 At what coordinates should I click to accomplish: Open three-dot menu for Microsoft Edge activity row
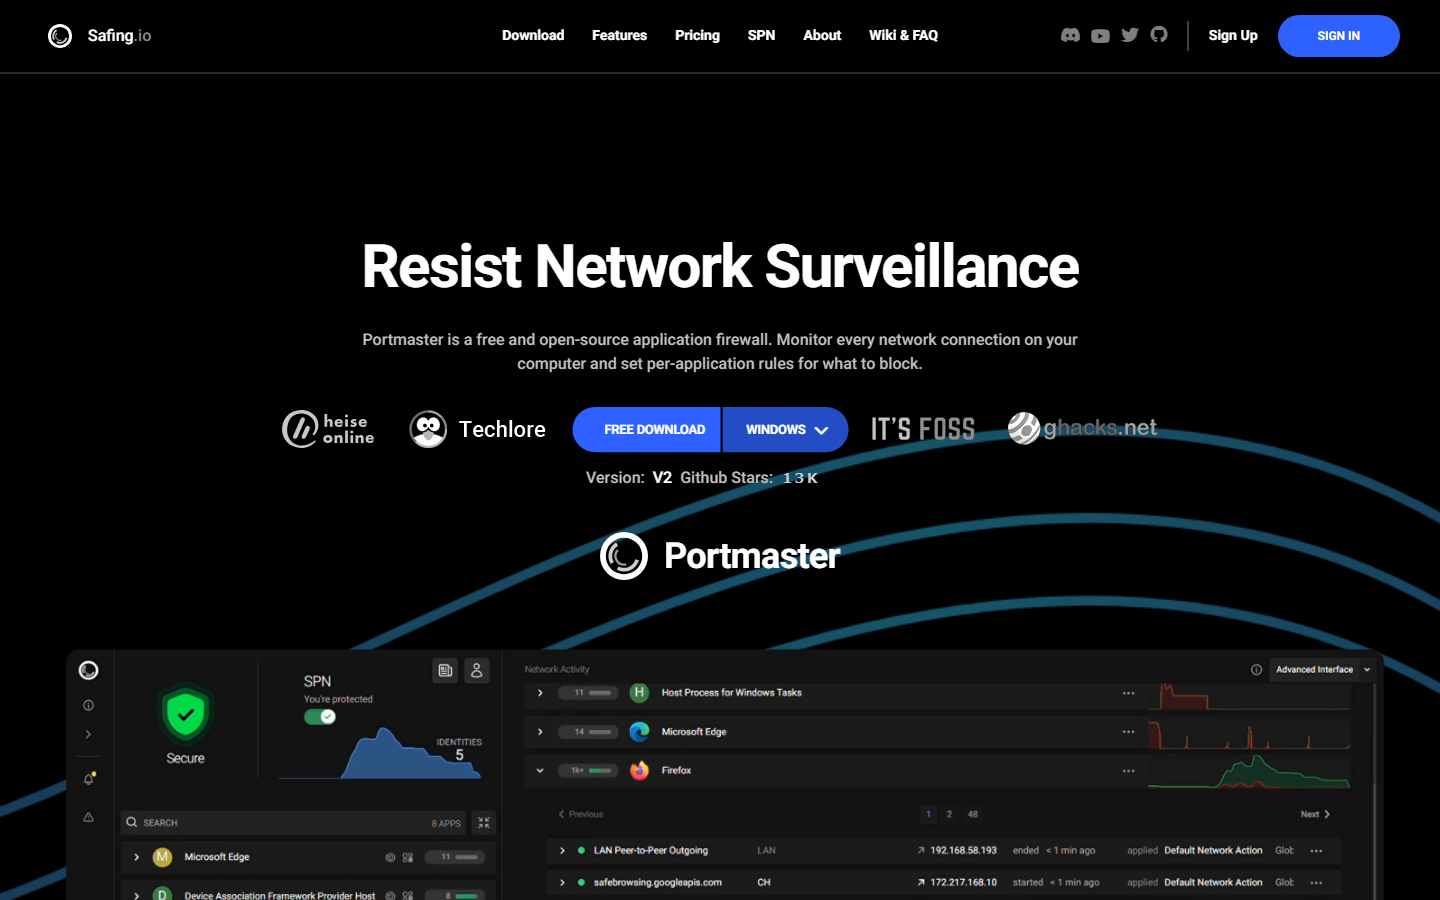(1128, 732)
